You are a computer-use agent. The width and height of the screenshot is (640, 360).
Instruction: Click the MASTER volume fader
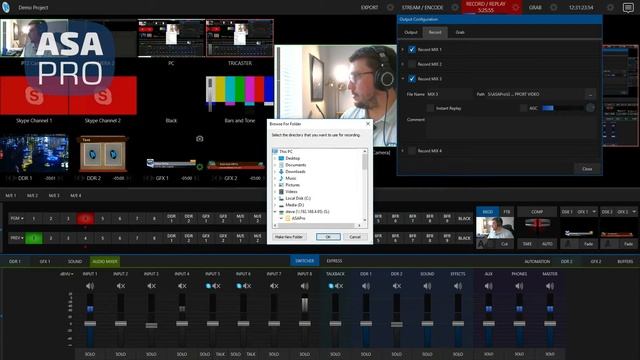pos(550,324)
